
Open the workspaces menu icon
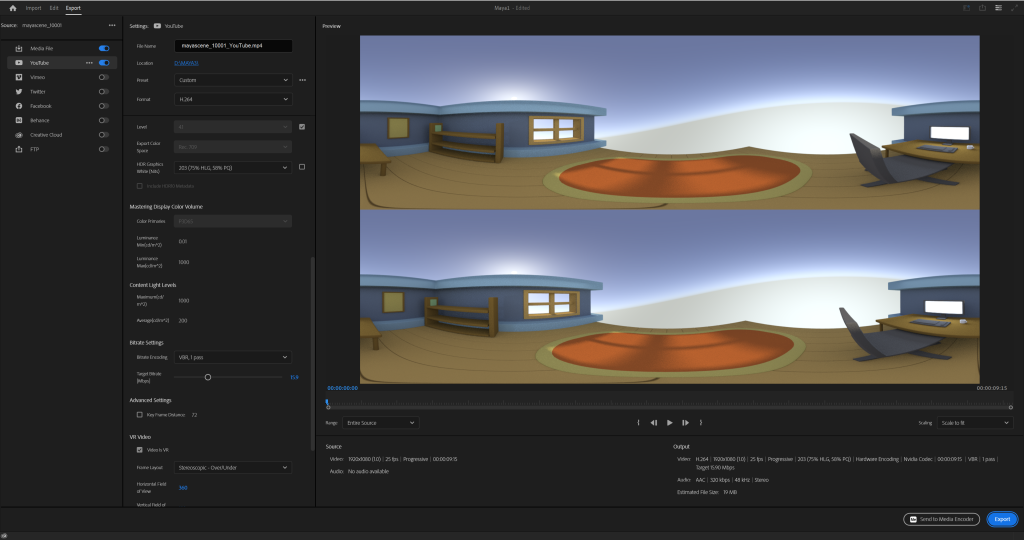click(x=999, y=8)
